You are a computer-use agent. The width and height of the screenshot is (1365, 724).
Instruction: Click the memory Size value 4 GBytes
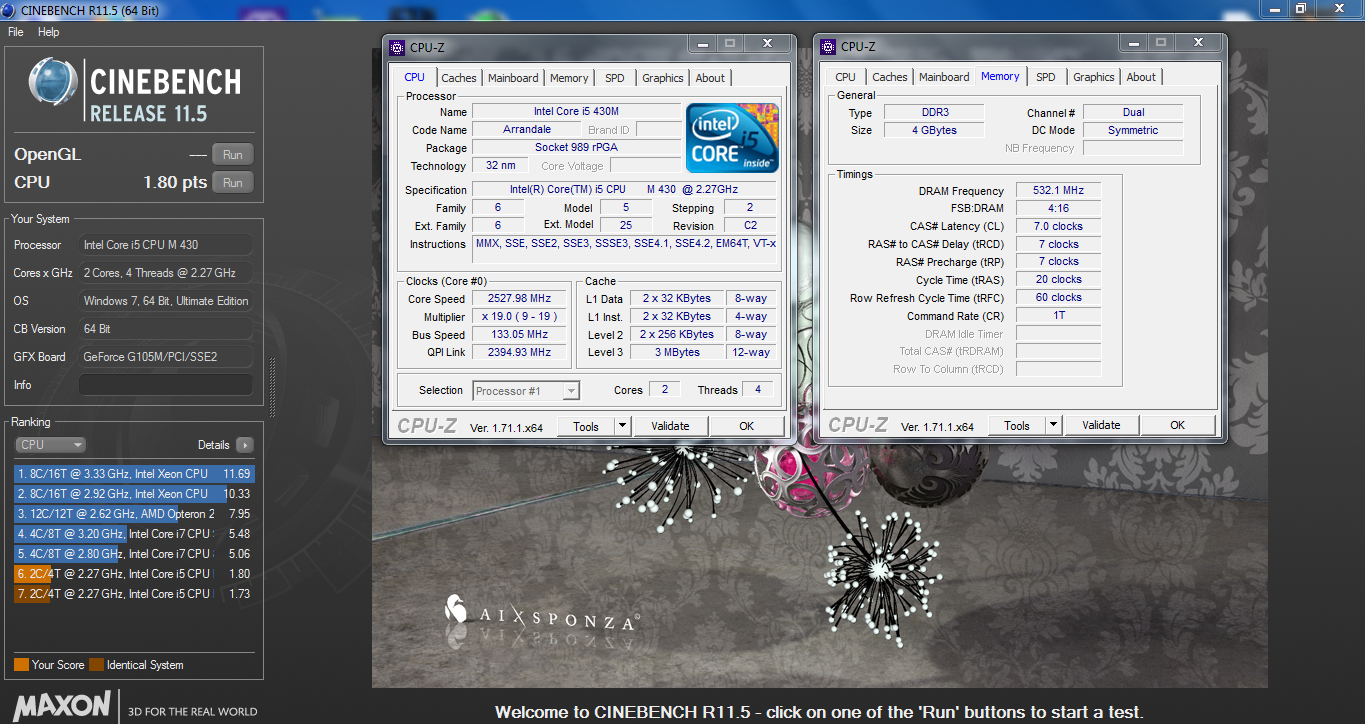click(932, 131)
